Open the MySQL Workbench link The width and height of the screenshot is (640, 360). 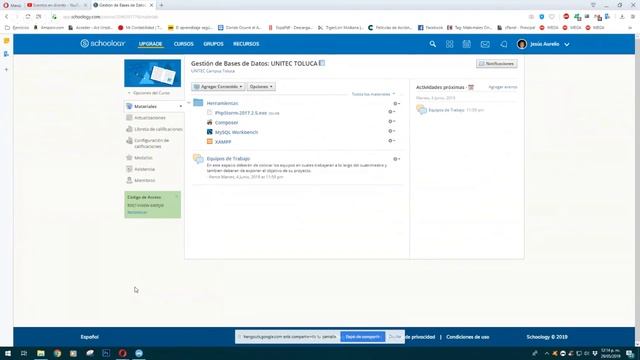tap(236, 133)
